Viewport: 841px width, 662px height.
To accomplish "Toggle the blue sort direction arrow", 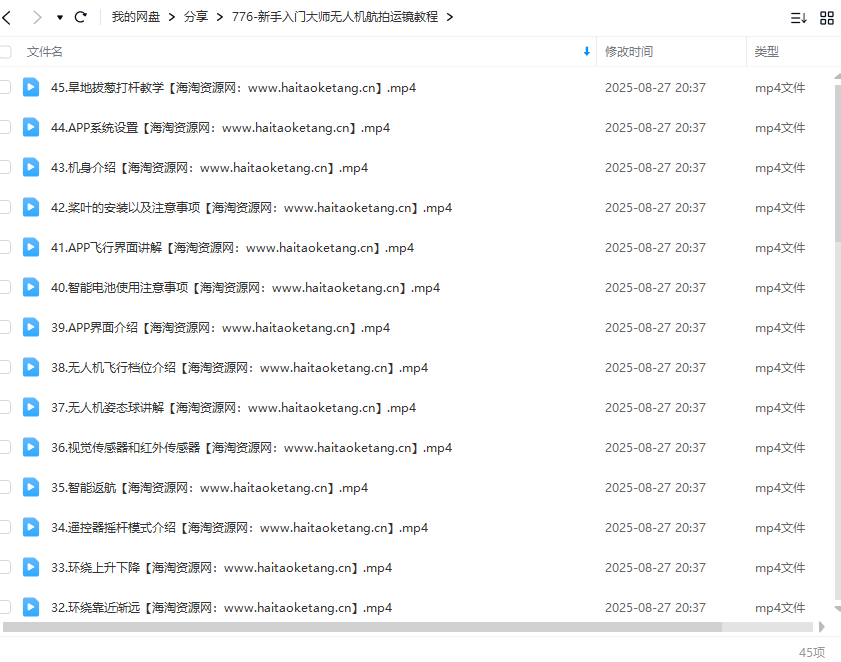I will click(x=586, y=52).
